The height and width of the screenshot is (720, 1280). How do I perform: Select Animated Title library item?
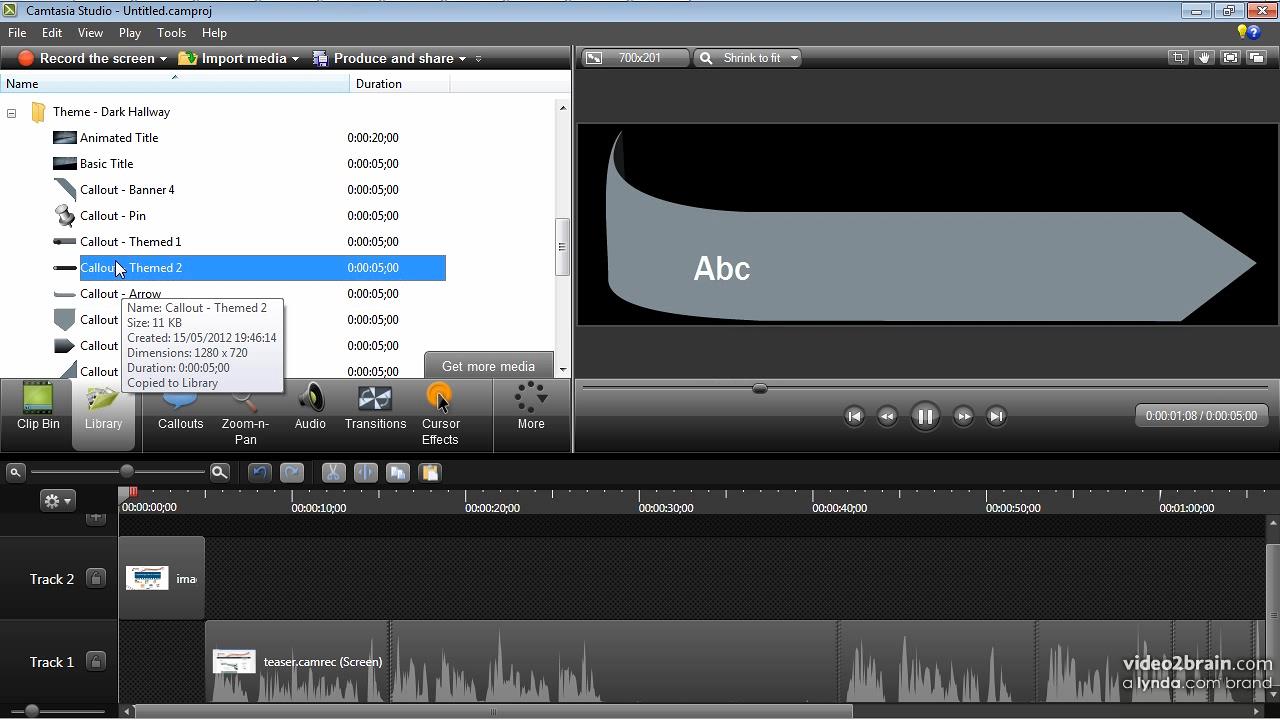118,138
